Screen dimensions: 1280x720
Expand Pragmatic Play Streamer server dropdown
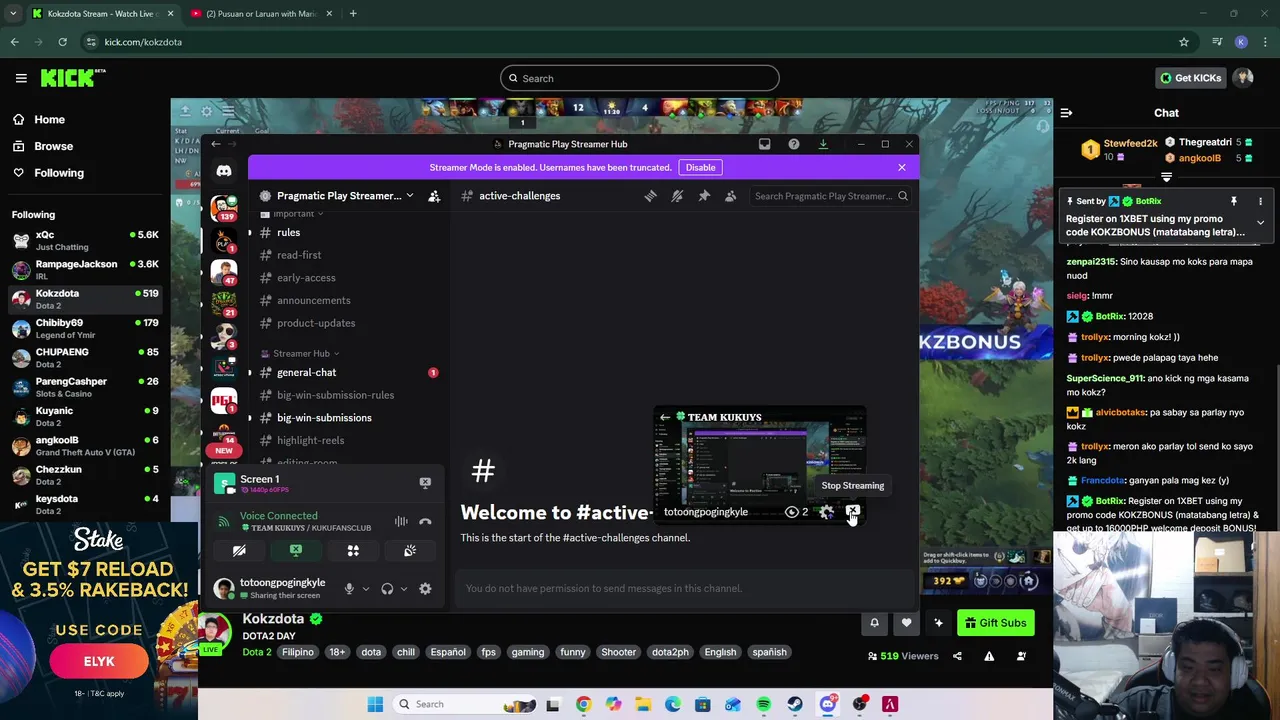click(x=409, y=196)
